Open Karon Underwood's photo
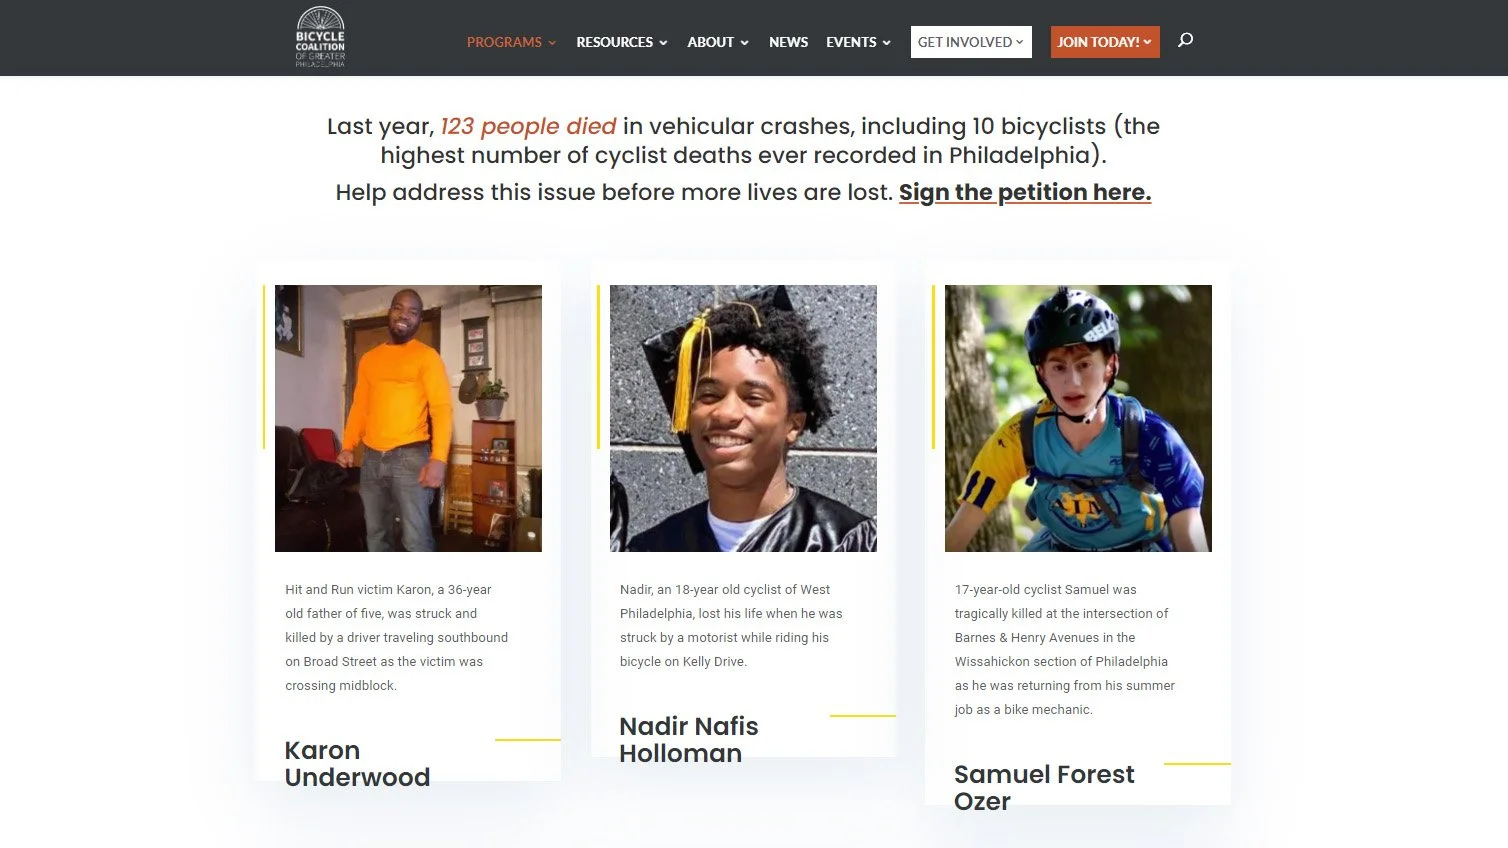1508x848 pixels. (x=408, y=418)
